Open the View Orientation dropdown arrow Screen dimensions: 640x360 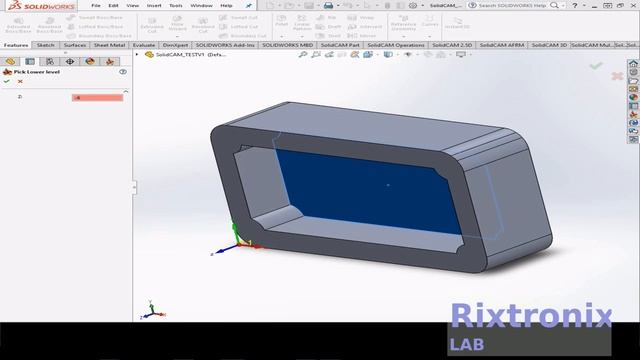coord(377,54)
